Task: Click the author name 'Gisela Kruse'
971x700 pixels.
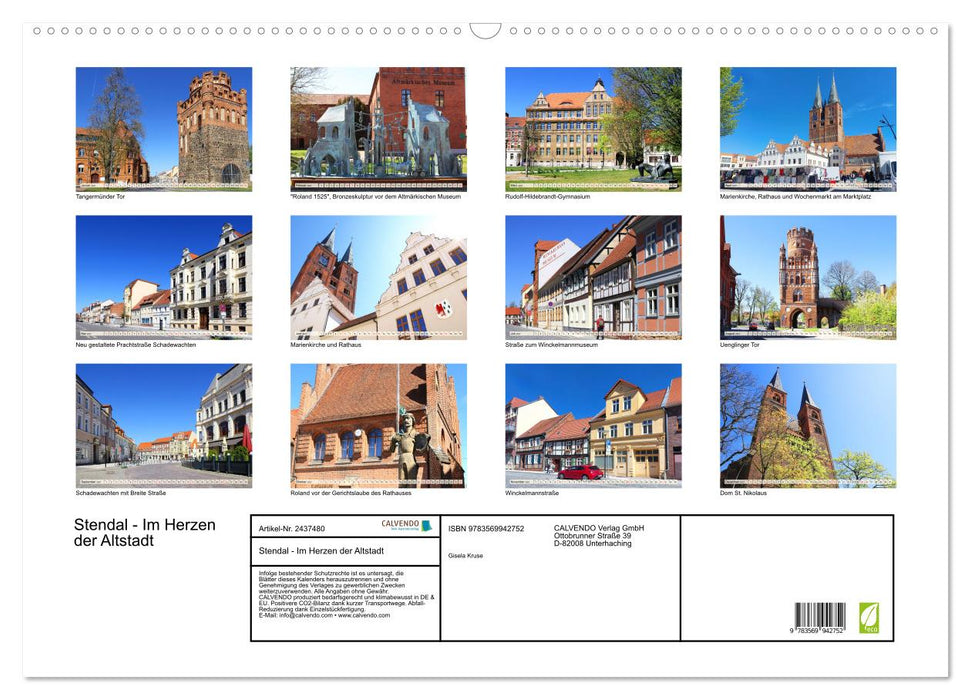Action: pos(466,556)
